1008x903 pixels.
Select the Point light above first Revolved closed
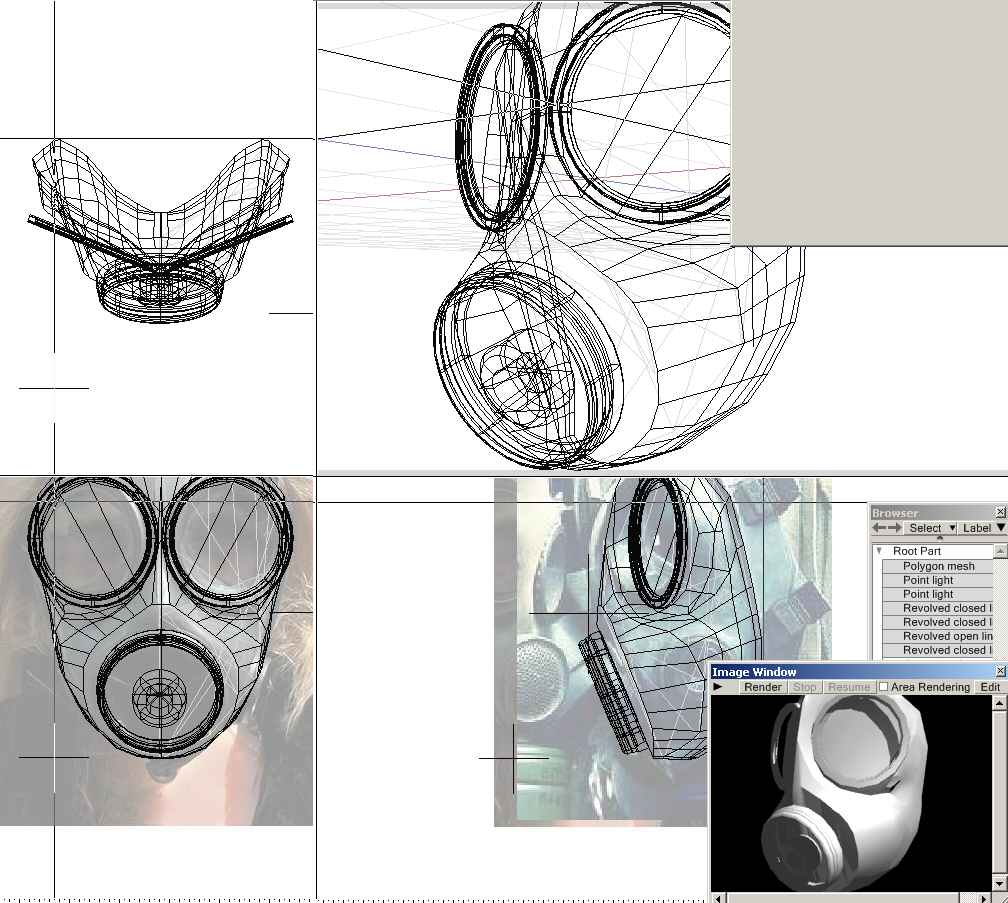(938, 594)
